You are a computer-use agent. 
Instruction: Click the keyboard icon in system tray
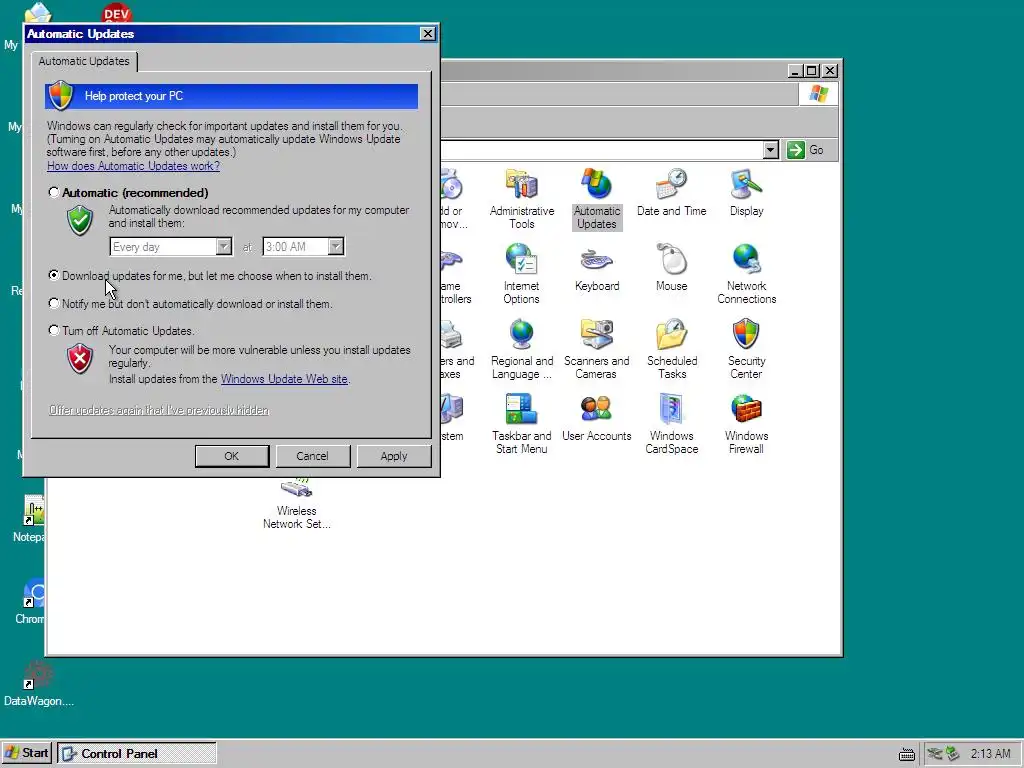(x=906, y=754)
